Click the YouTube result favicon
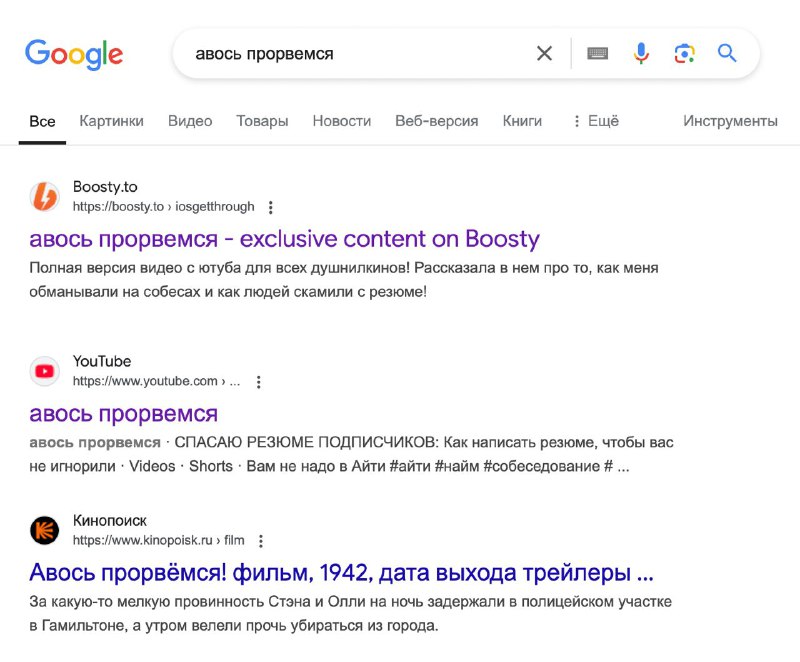Viewport: 800px width, 662px height. pyautogui.click(x=44, y=371)
